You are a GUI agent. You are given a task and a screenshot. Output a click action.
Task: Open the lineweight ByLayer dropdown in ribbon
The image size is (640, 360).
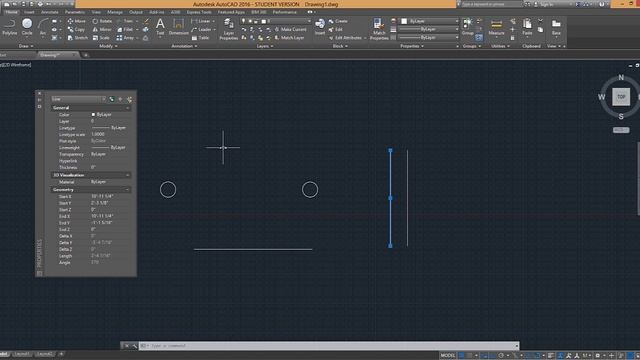429,29
